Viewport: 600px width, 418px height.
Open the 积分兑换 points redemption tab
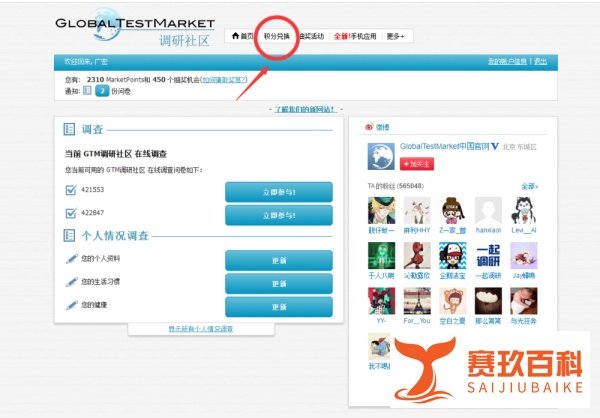pyautogui.click(x=277, y=36)
